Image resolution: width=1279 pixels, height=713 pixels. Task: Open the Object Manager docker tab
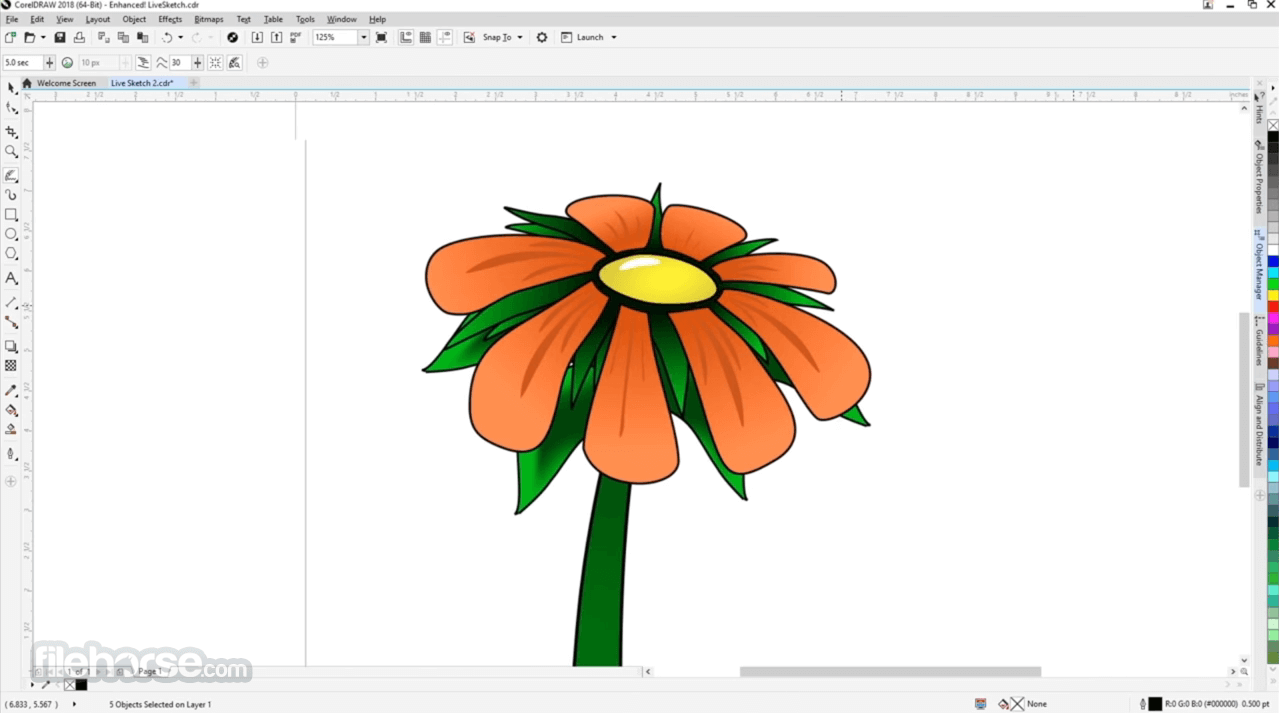(x=1259, y=268)
